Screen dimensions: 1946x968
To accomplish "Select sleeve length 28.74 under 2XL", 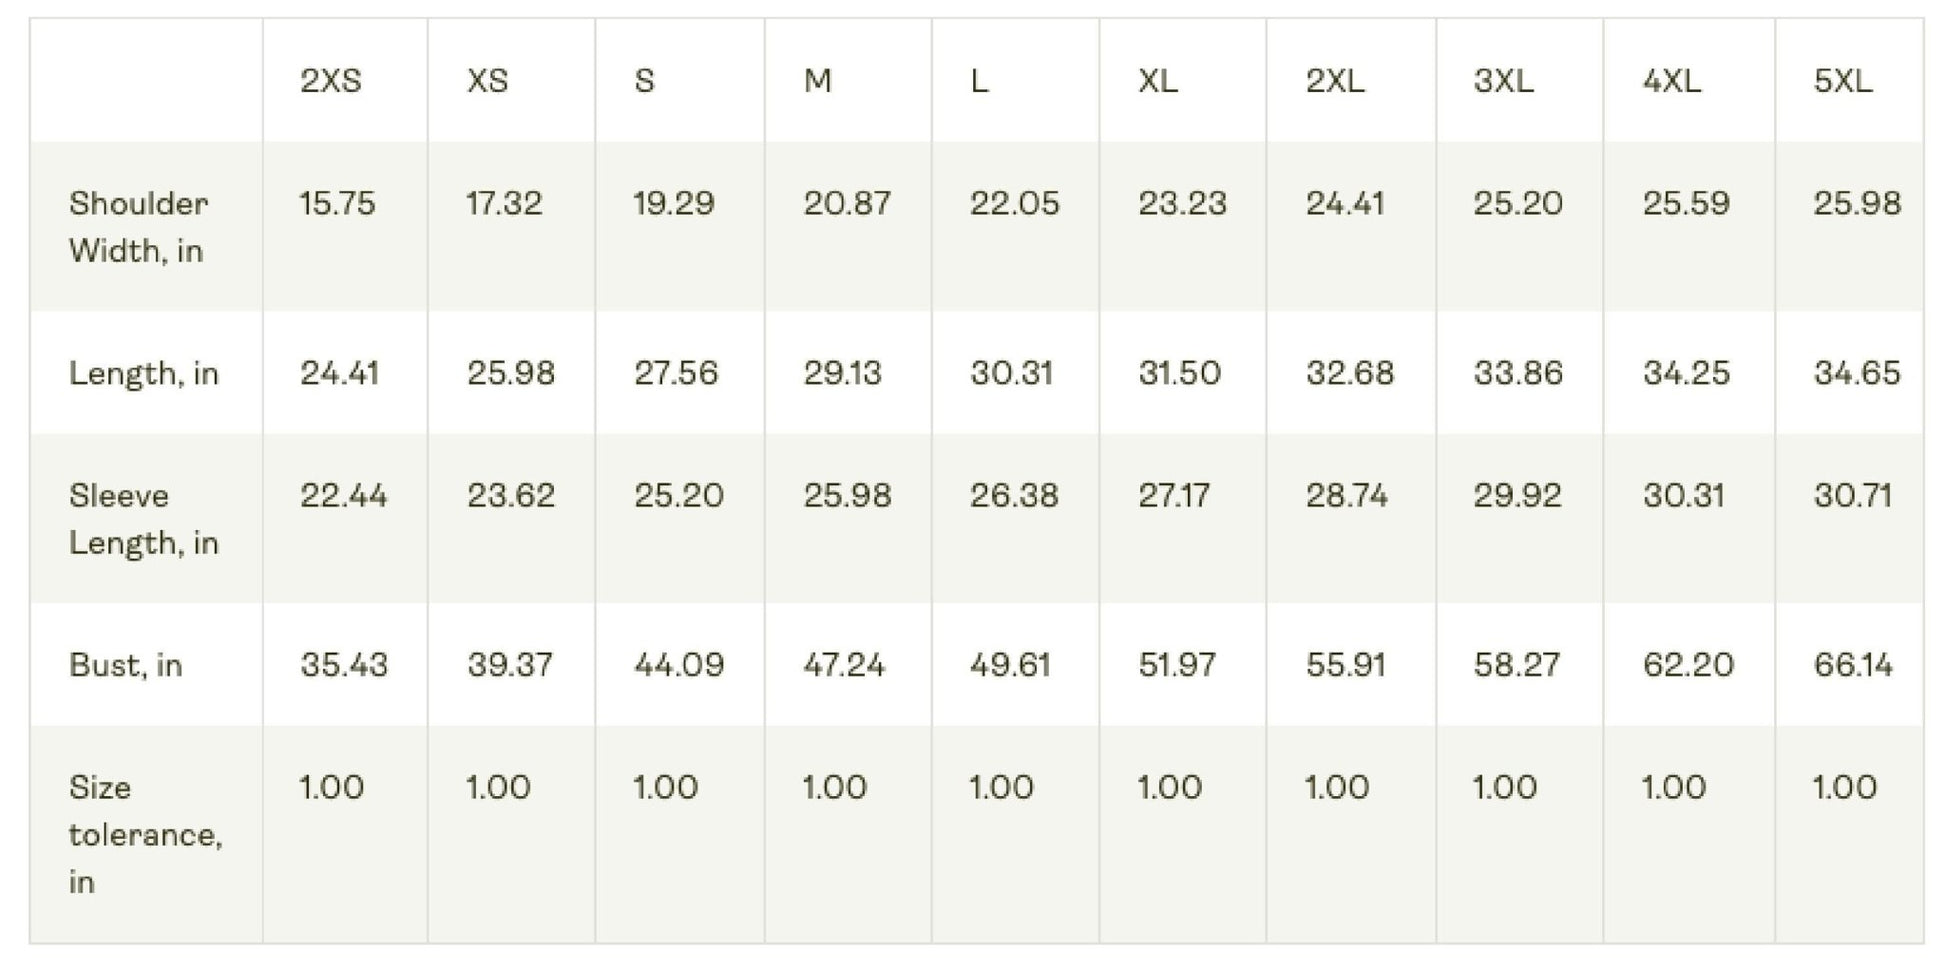I will [x=1347, y=496].
